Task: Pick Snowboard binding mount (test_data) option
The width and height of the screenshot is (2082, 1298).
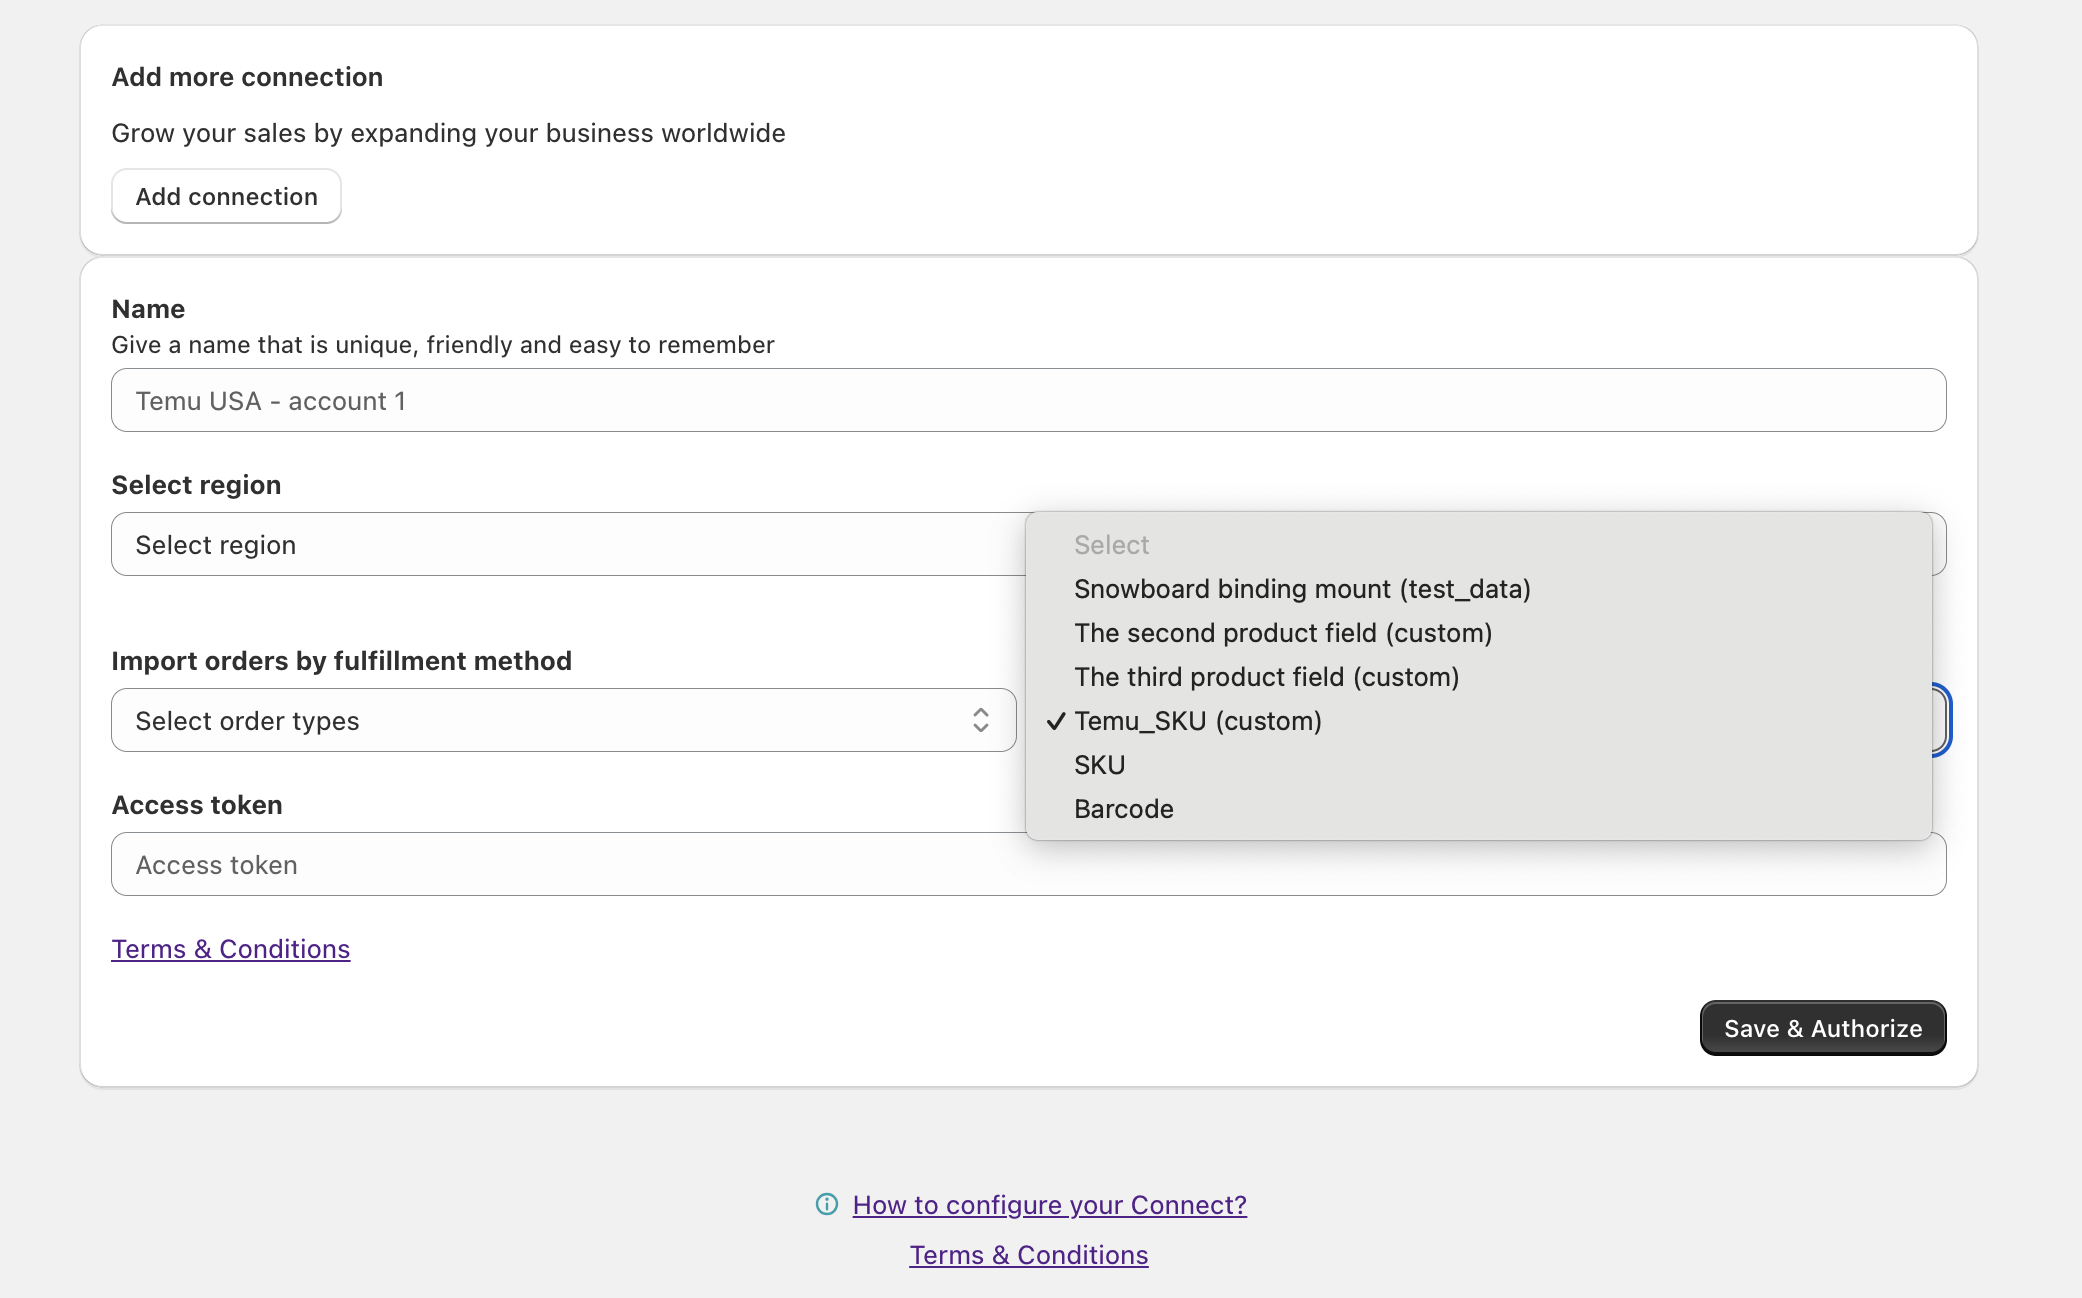Action: [1302, 588]
